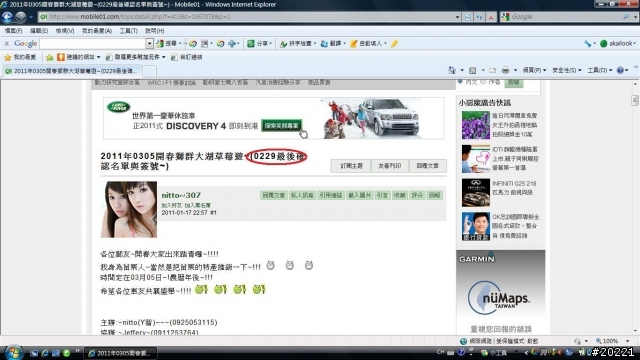
Task: Open the Favorites star button
Action: [x=20, y=57]
